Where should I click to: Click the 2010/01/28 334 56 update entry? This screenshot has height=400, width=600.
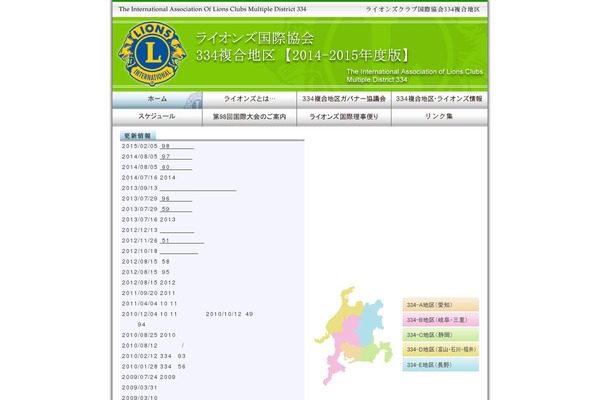tap(153, 367)
